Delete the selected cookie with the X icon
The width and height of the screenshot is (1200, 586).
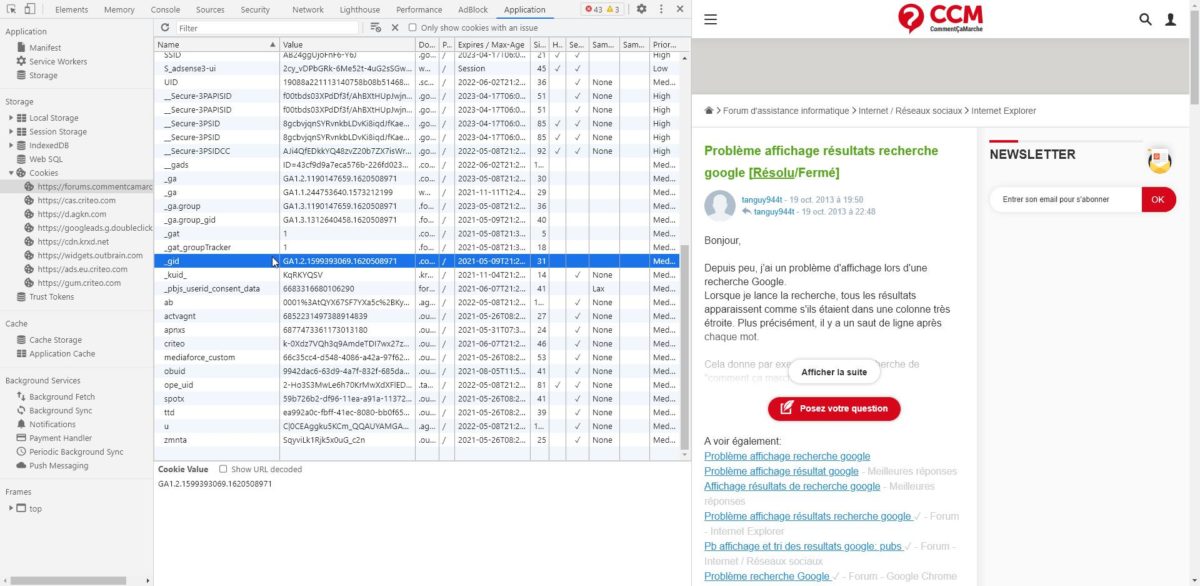click(x=395, y=28)
